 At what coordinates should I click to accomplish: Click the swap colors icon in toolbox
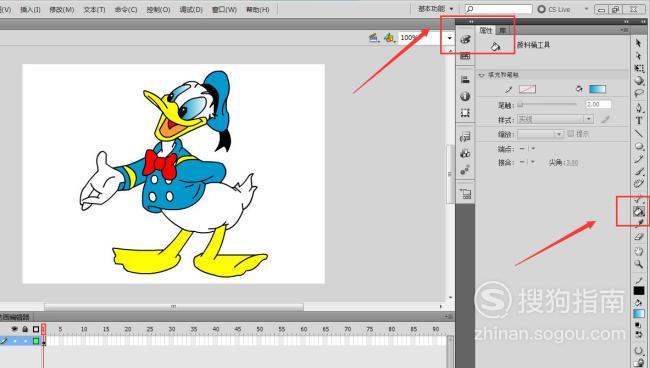pyautogui.click(x=639, y=334)
